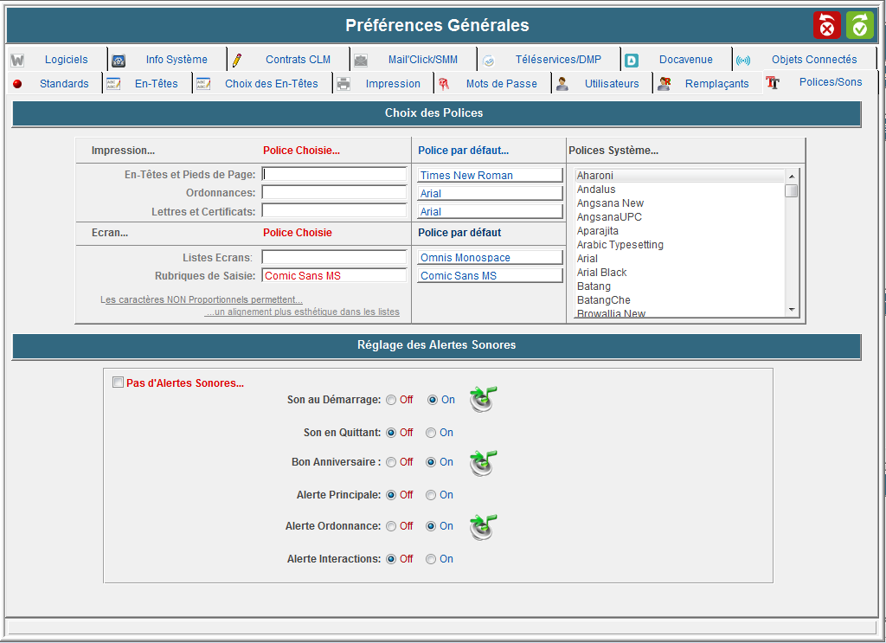Viewport: 886px width, 643px height.
Task: Play the Son au Démarrage sound icon
Action: click(x=484, y=400)
